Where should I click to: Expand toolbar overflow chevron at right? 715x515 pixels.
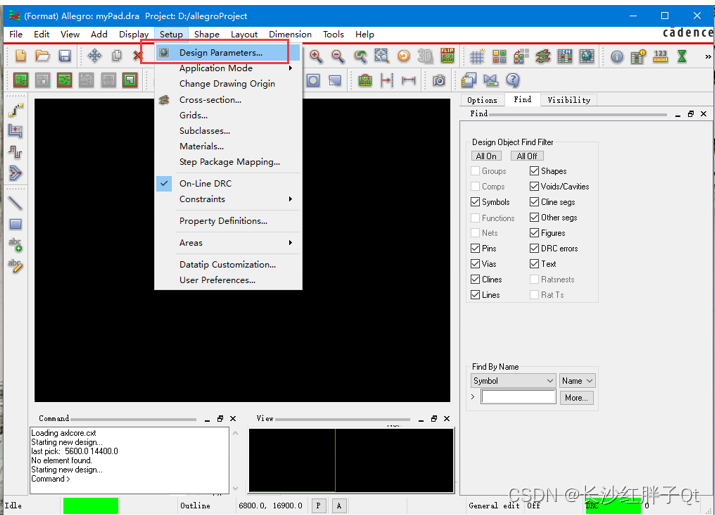[x=707, y=57]
